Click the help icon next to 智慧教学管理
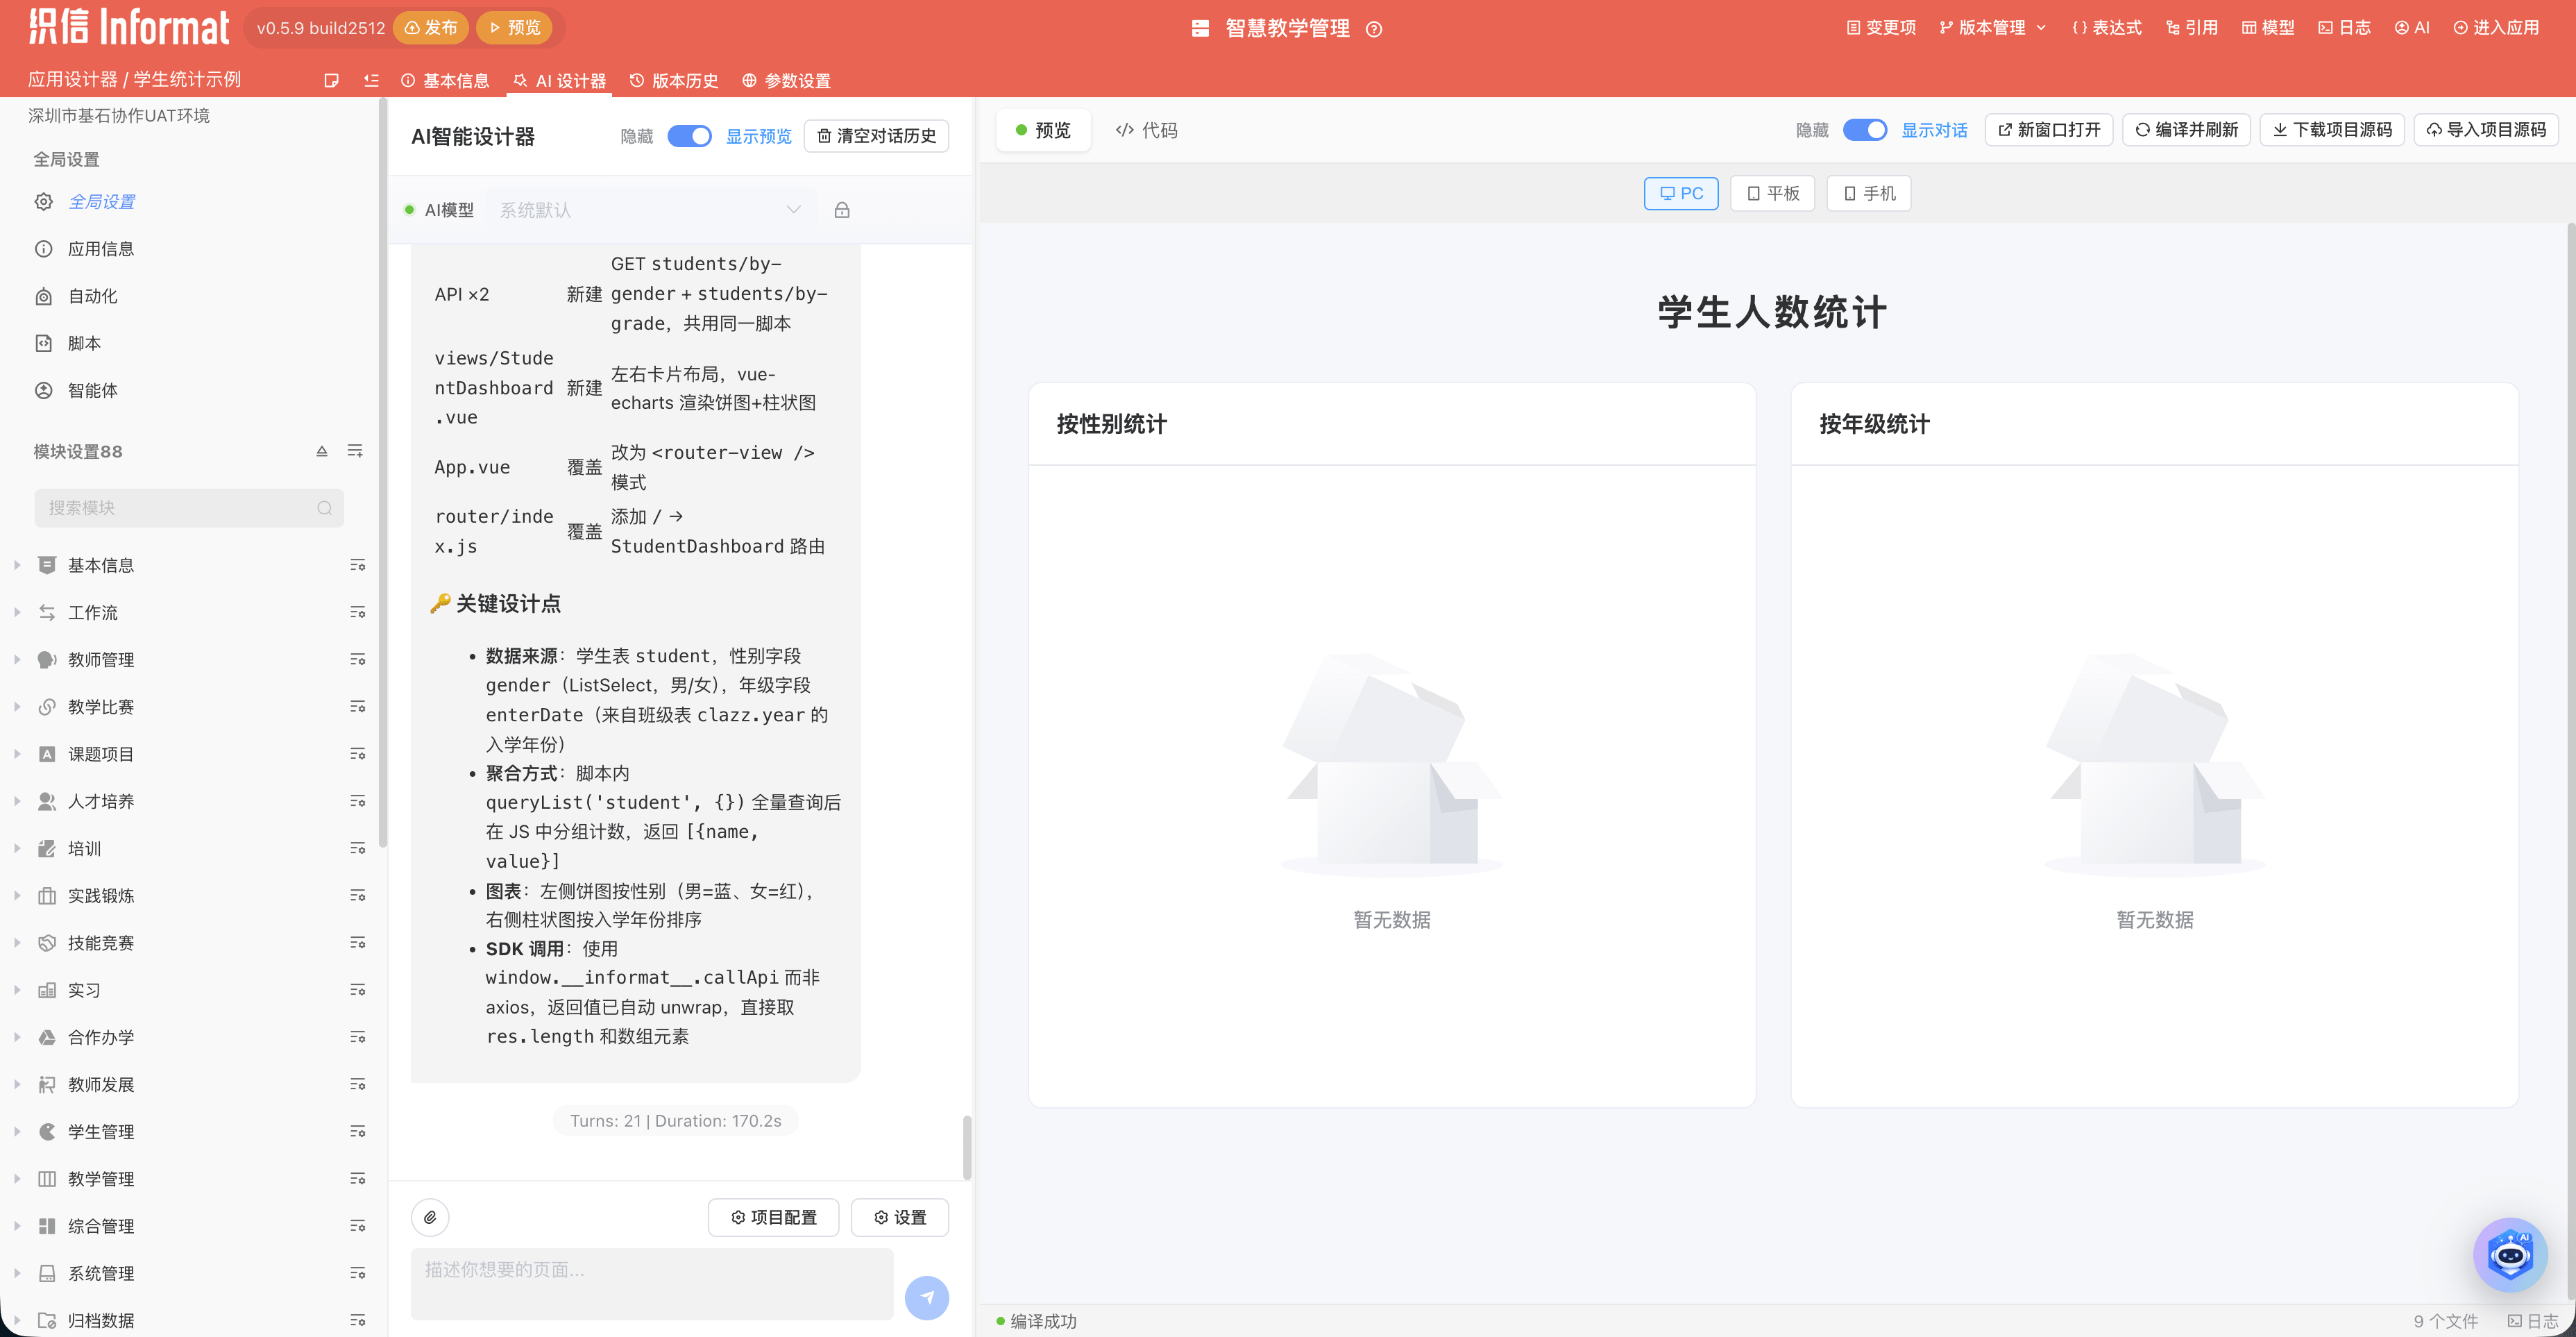Screen dimensions: 2576x1337 pyautogui.click(x=1374, y=29)
